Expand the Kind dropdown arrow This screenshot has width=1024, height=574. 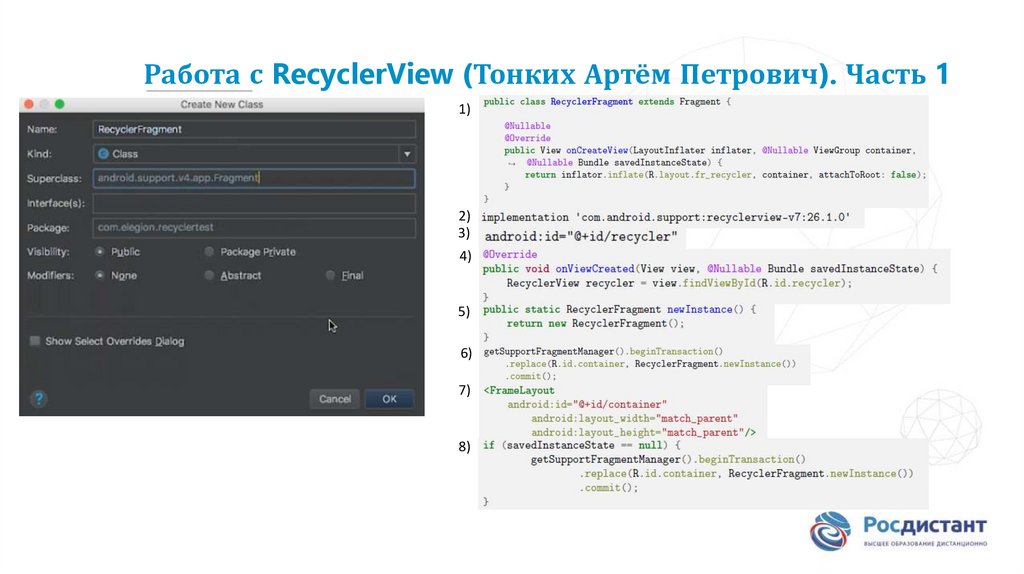(x=406, y=154)
